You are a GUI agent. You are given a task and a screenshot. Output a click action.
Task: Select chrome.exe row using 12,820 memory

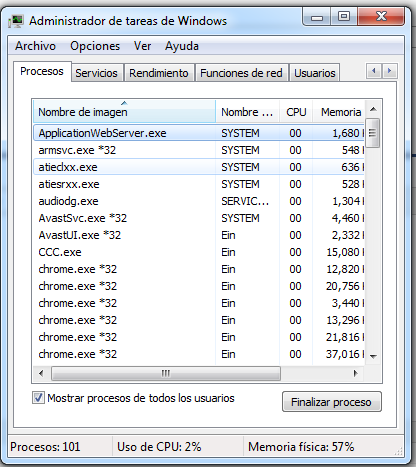[x=199, y=269]
